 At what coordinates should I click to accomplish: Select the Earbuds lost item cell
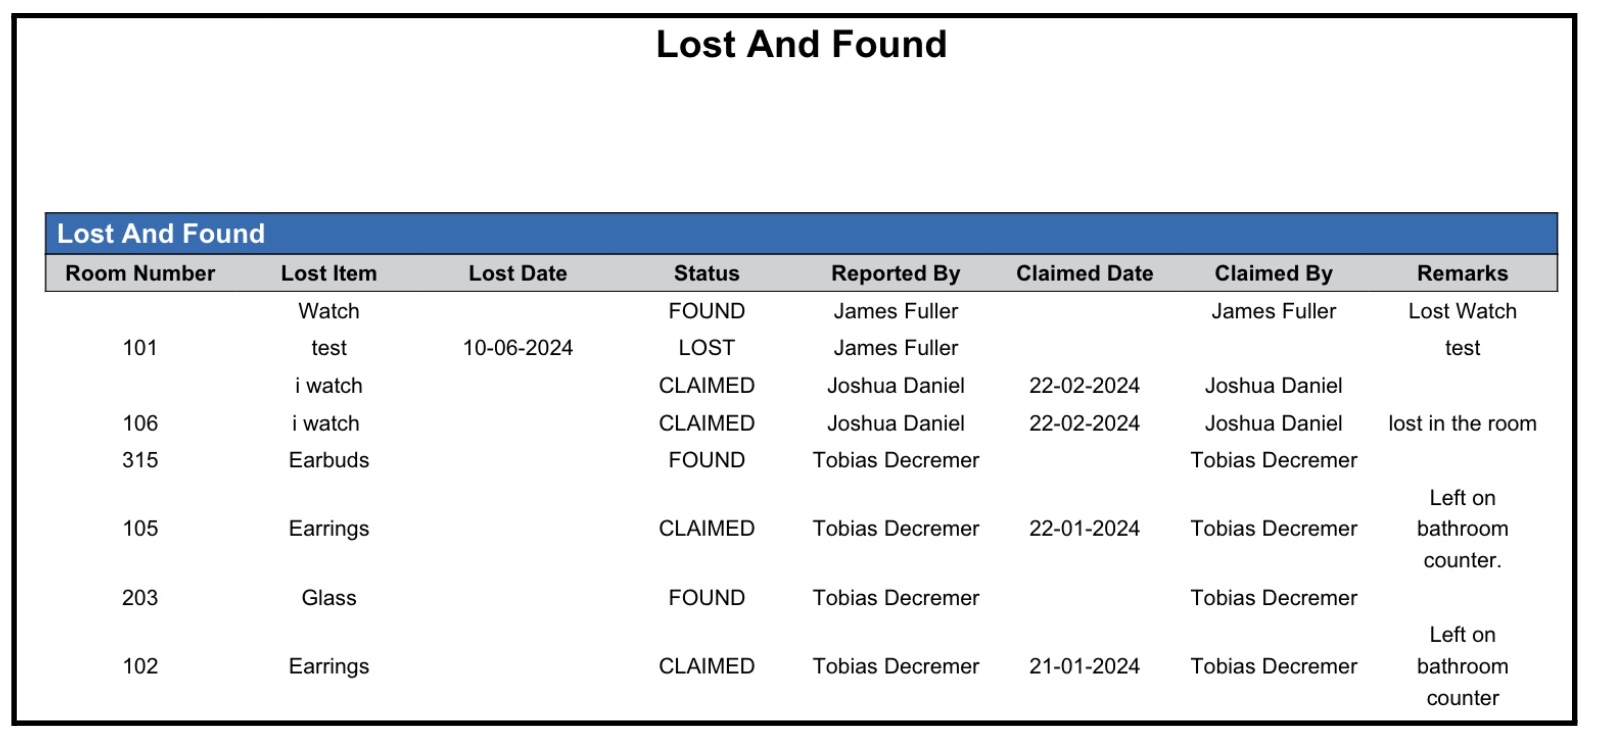pos(328,460)
